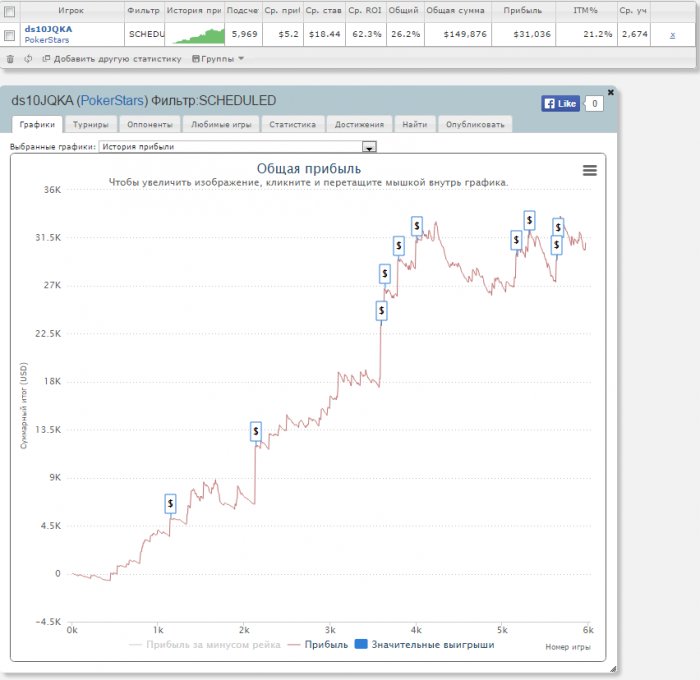Expand the Группы dropdown menu
This screenshot has height=680, width=700.
tap(217, 59)
